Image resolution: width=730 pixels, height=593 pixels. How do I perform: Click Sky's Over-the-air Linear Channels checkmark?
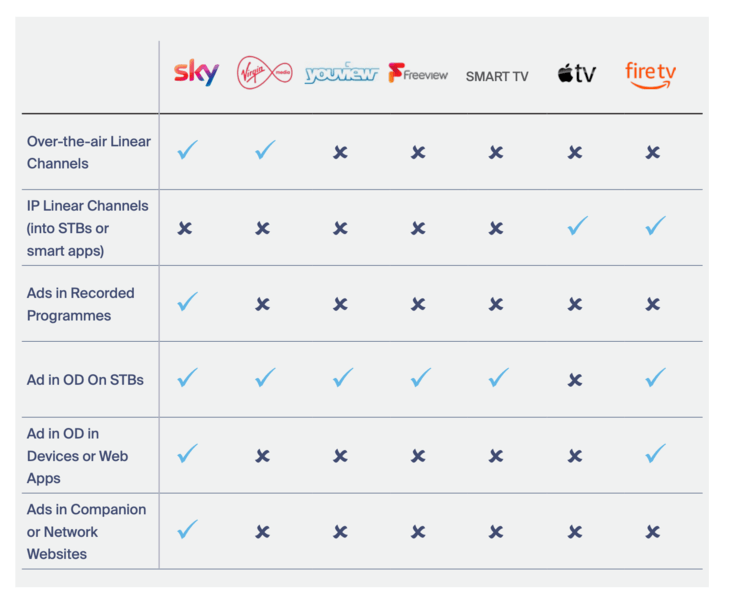187,151
